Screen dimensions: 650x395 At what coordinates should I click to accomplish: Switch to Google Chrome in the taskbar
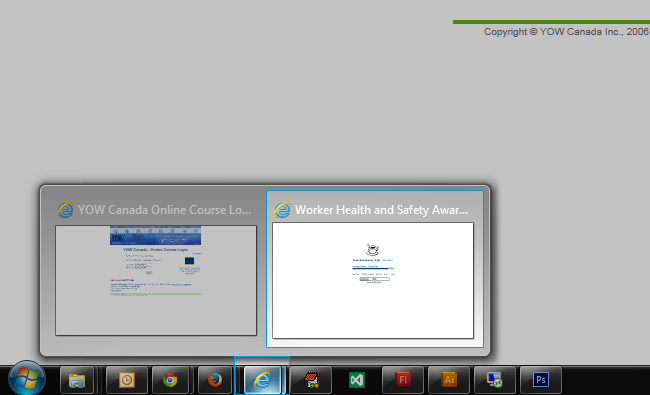pos(170,380)
